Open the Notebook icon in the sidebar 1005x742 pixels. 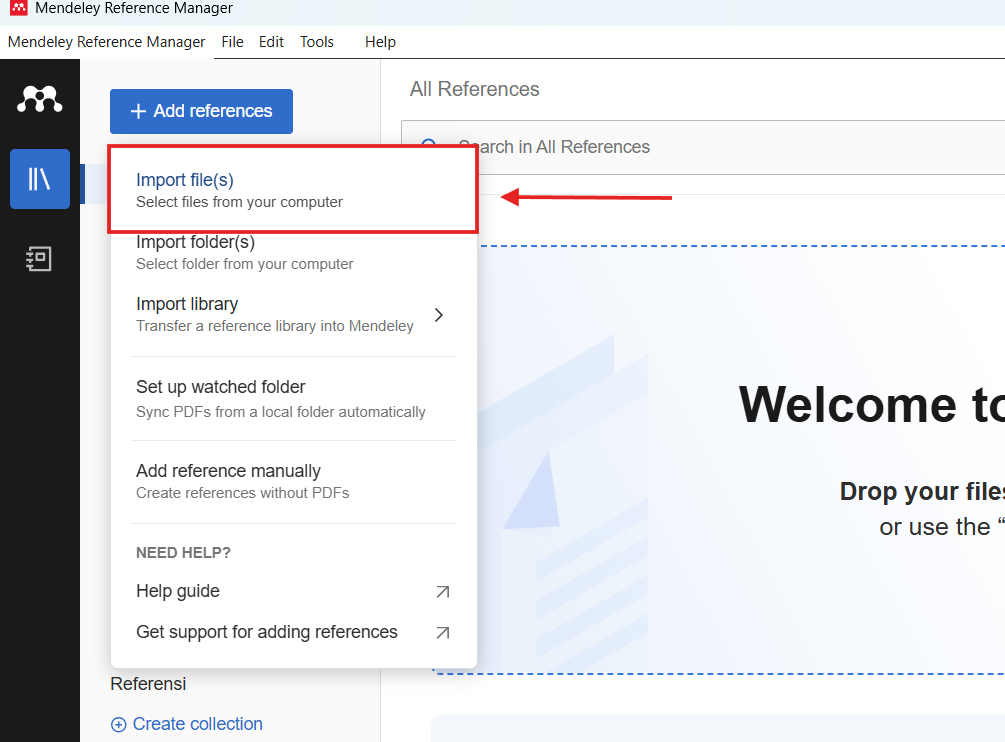click(x=39, y=258)
